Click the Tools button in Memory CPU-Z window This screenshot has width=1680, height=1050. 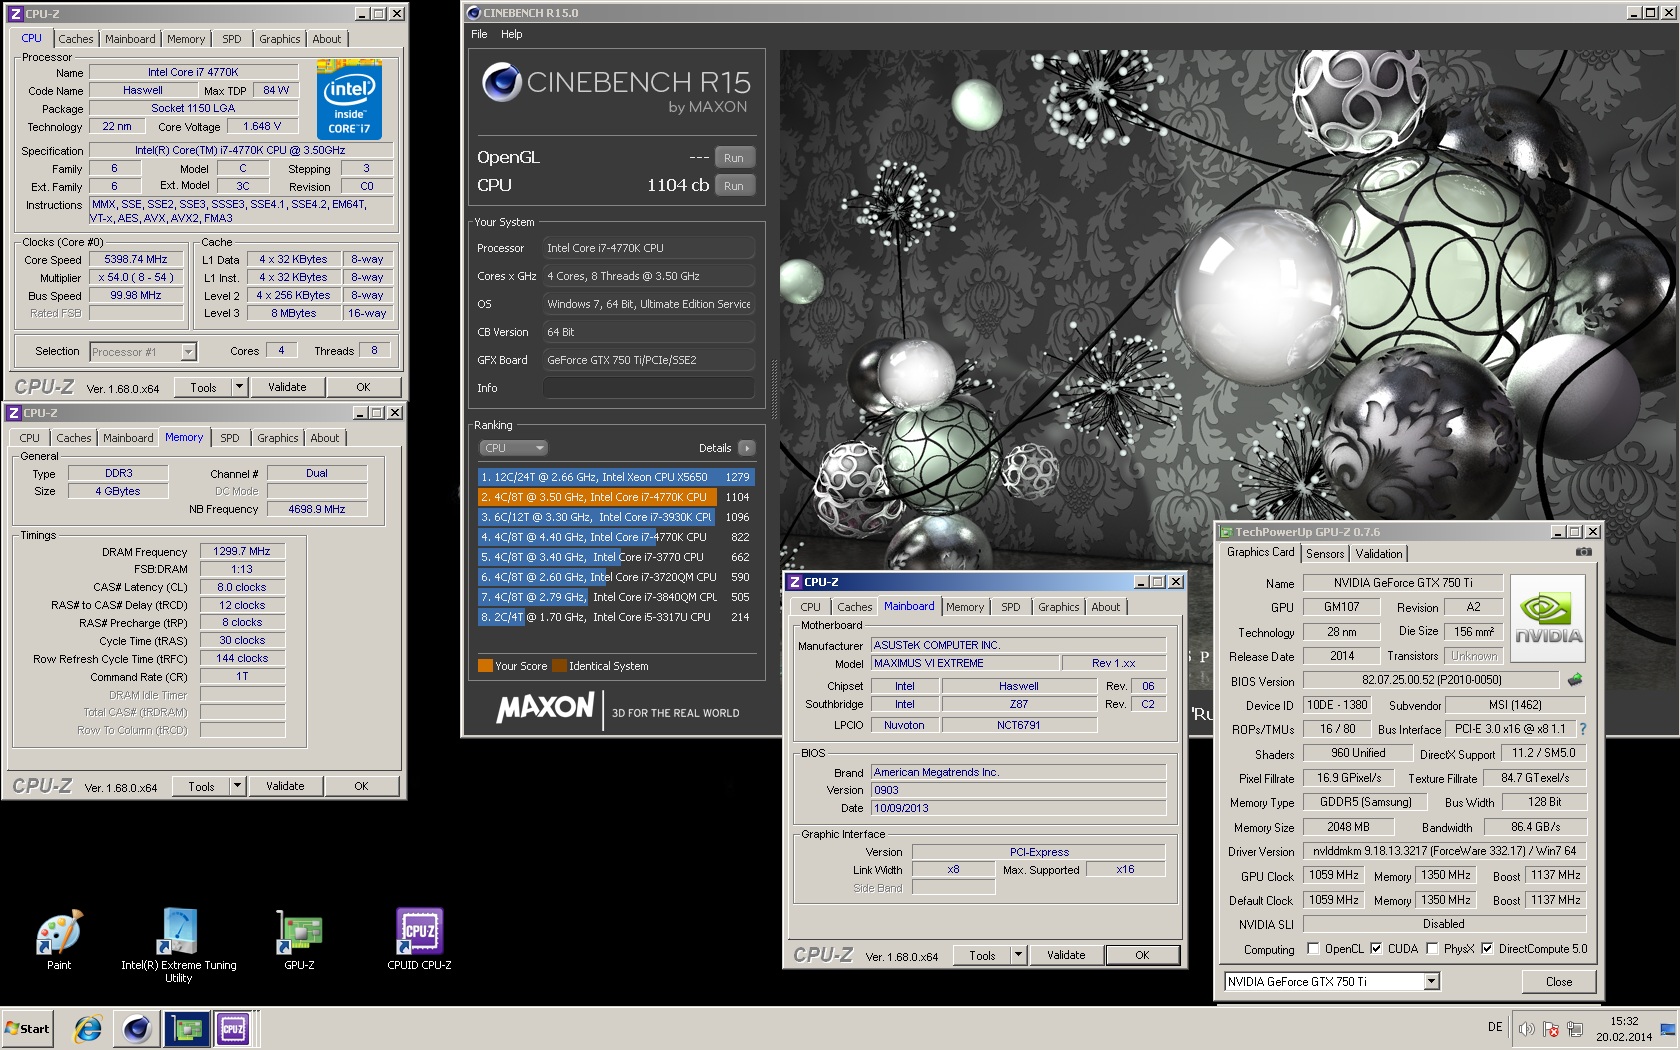point(202,786)
